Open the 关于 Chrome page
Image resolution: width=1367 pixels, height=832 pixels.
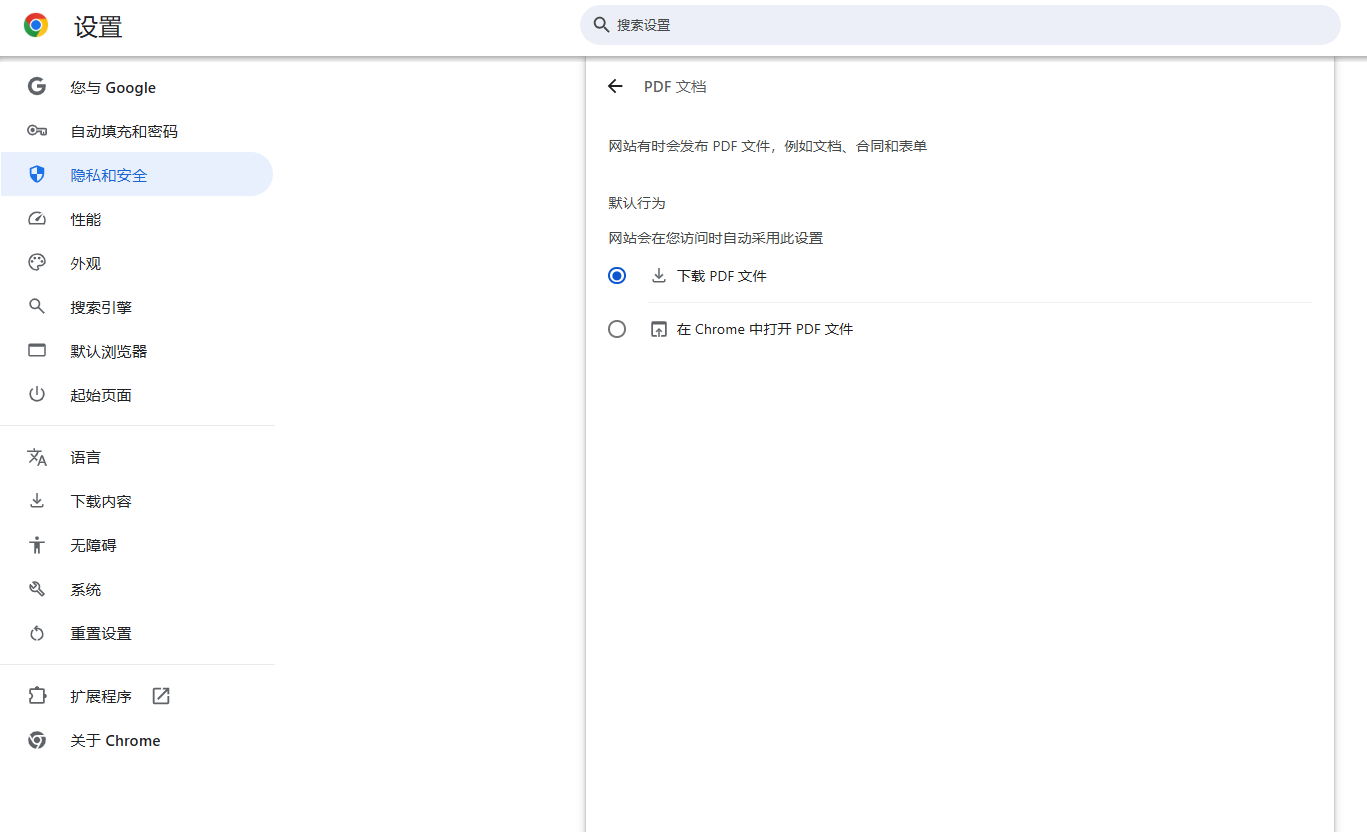tap(137, 740)
